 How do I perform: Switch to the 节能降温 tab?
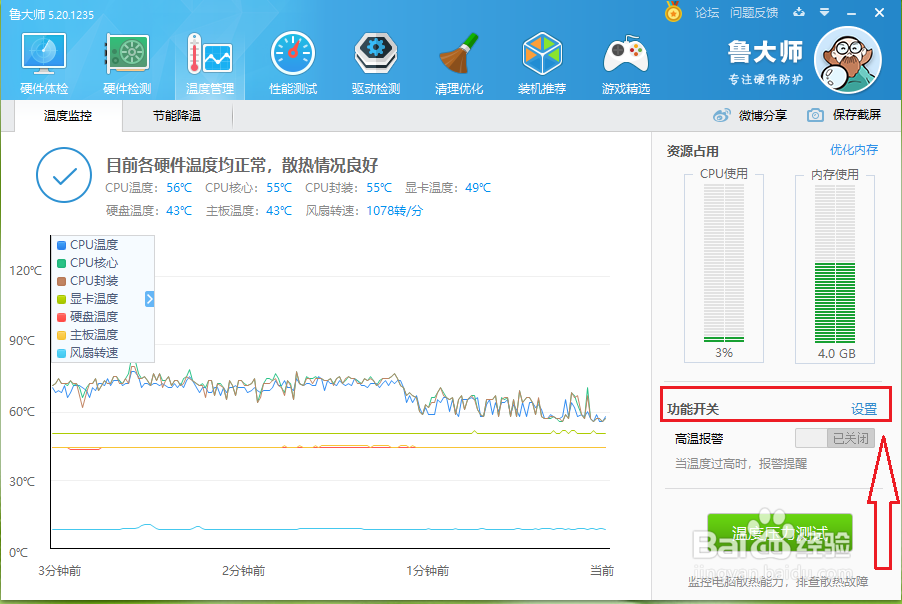click(177, 116)
